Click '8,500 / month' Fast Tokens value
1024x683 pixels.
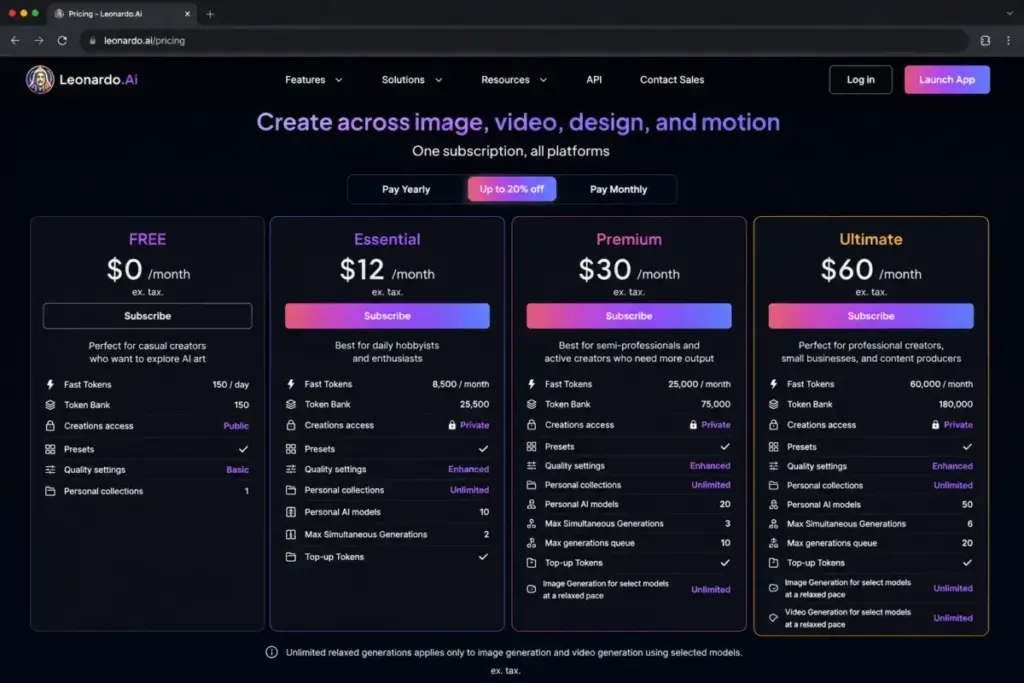460,384
